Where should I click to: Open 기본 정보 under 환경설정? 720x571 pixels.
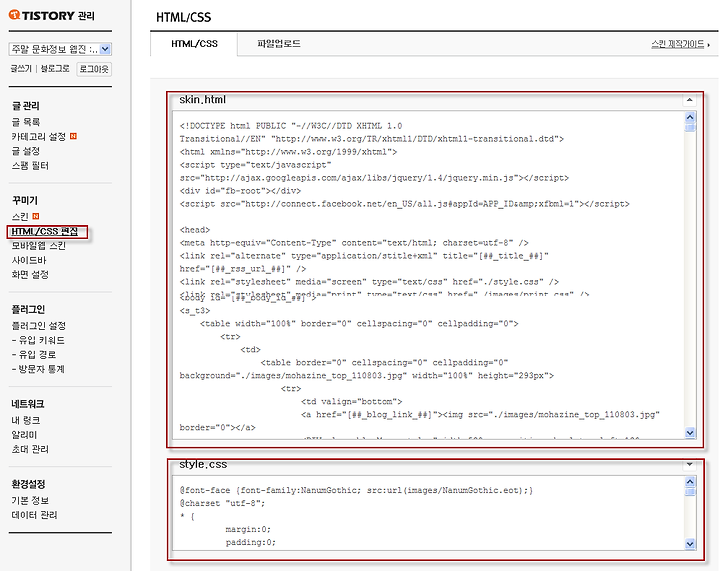coord(30,500)
